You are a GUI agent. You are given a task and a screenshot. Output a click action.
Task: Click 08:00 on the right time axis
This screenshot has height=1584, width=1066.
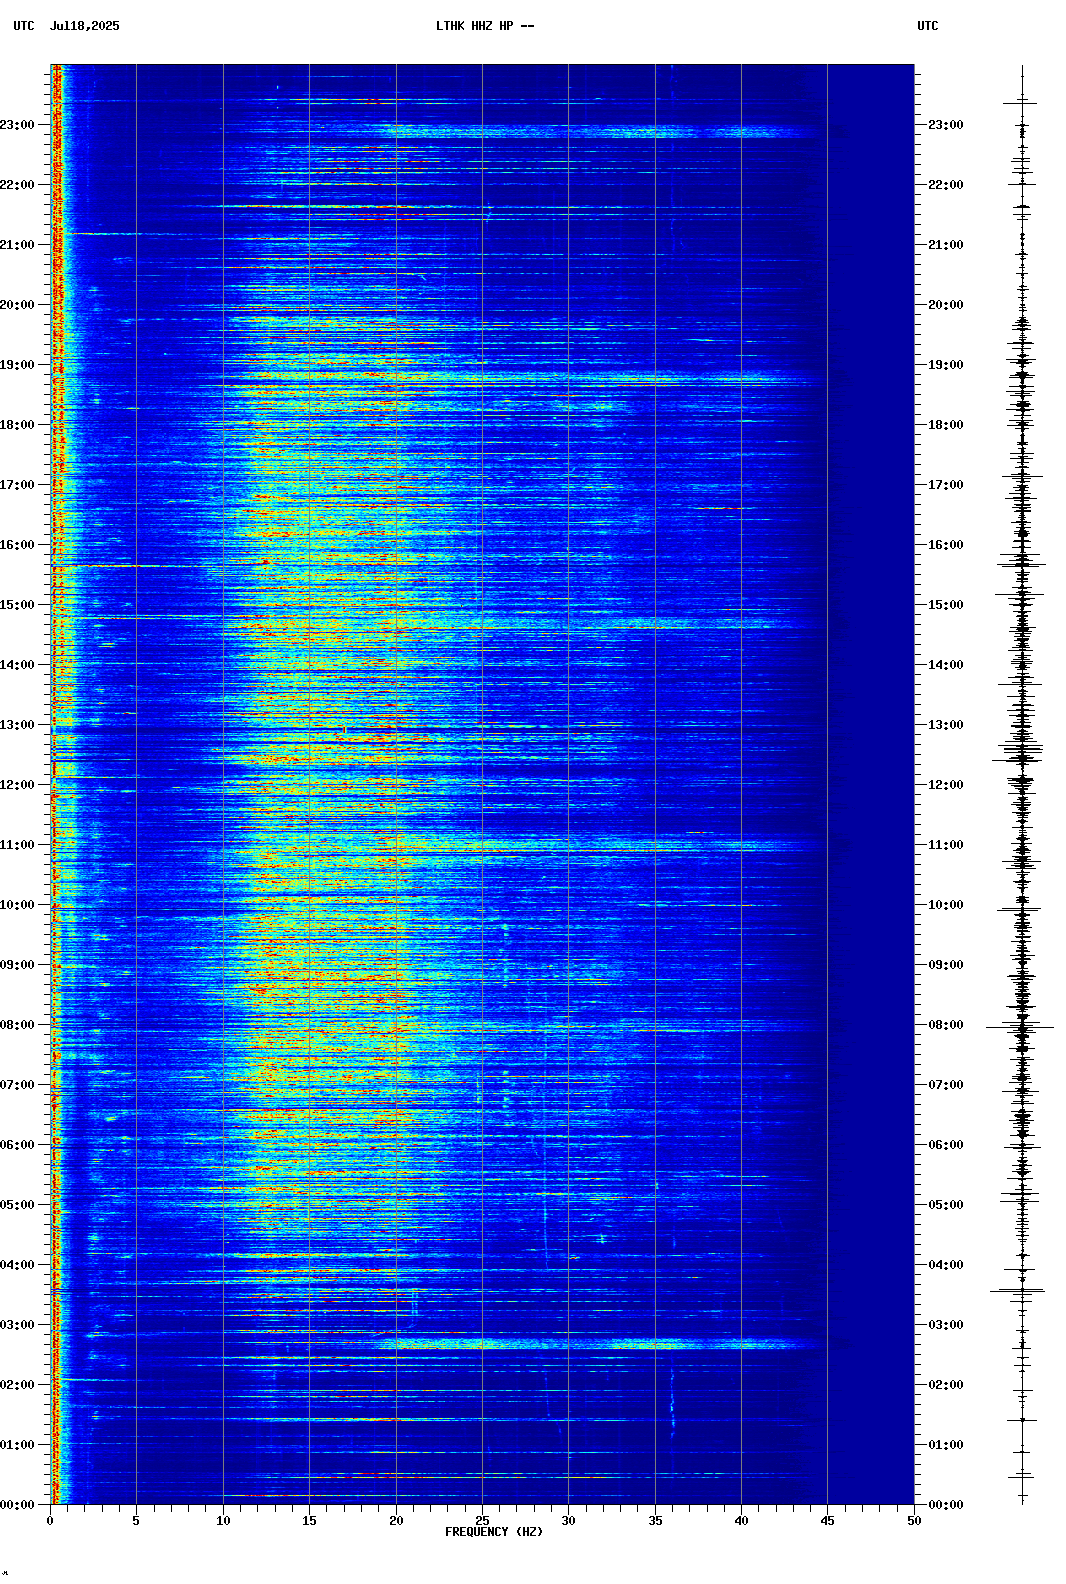[946, 1025]
